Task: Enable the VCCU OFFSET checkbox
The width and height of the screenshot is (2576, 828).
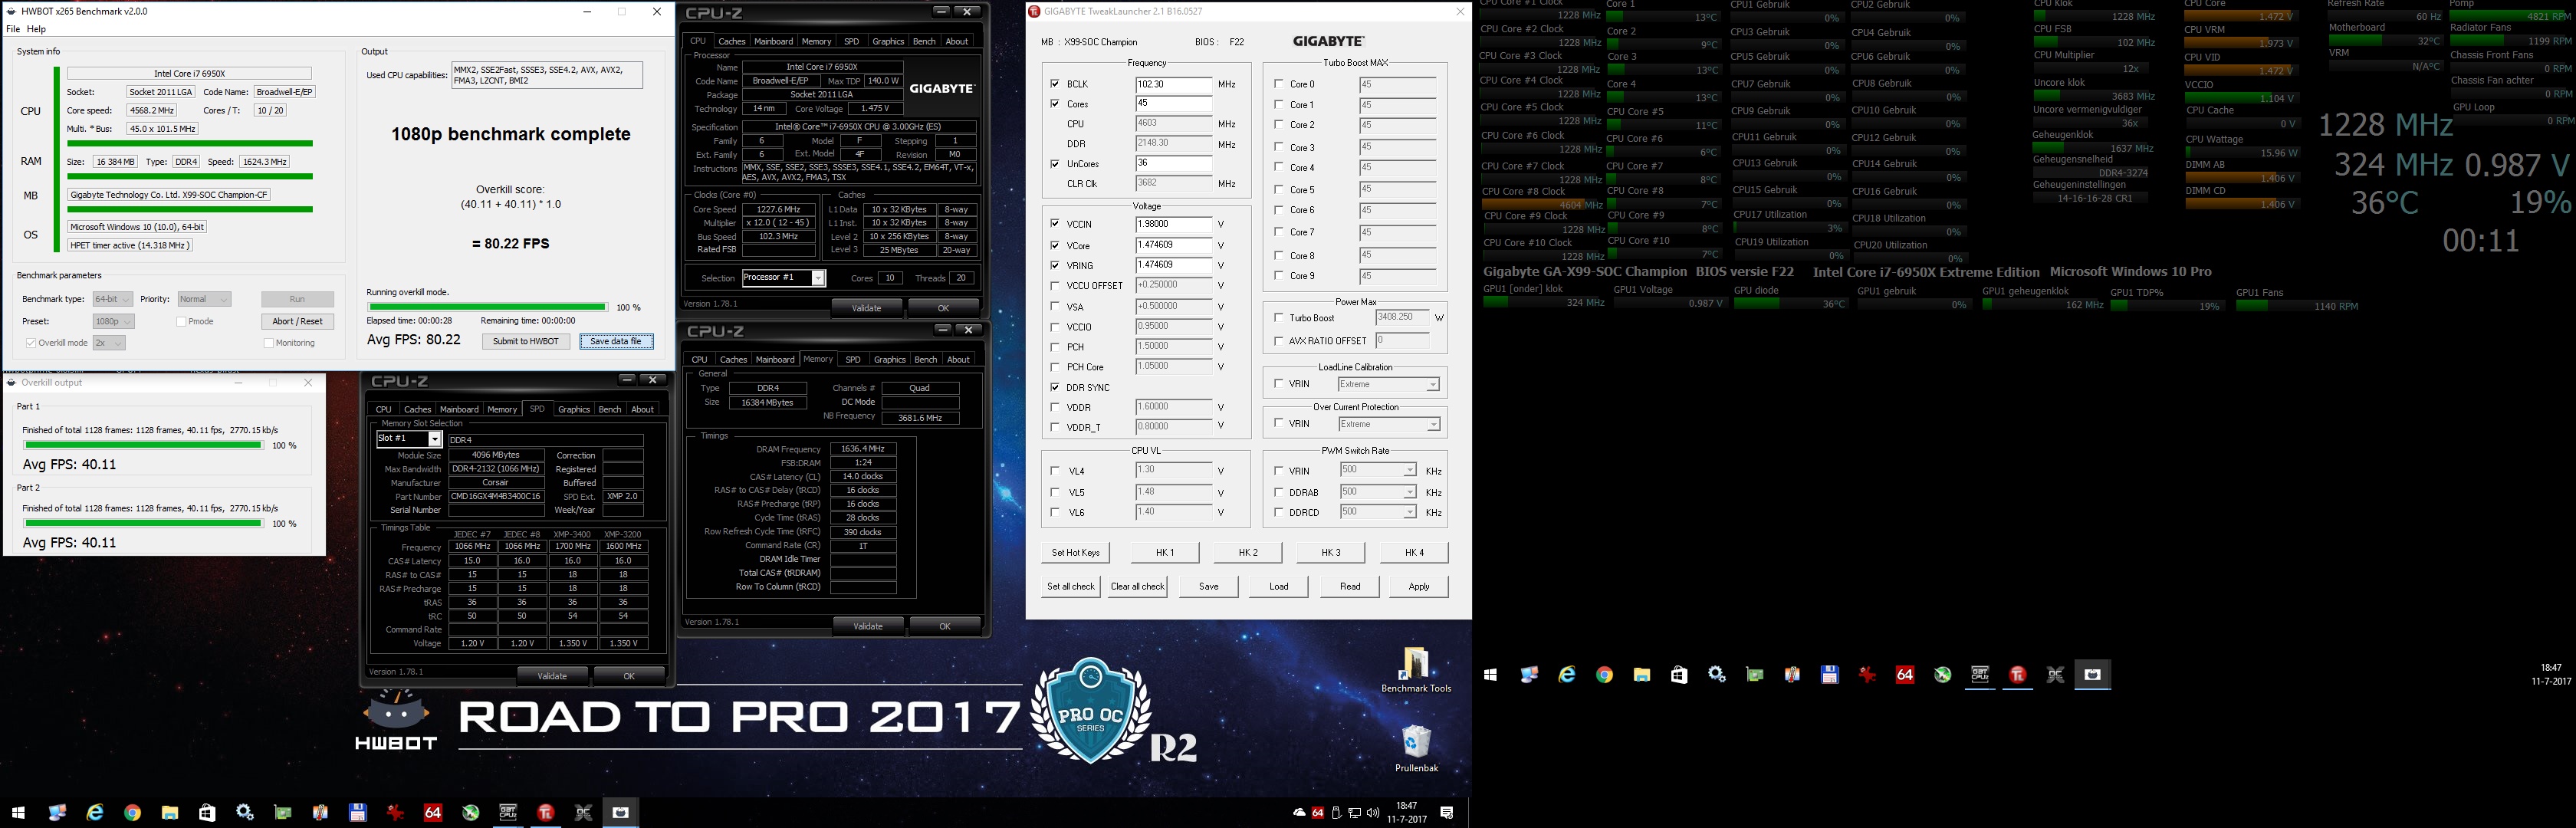Action: (1055, 286)
